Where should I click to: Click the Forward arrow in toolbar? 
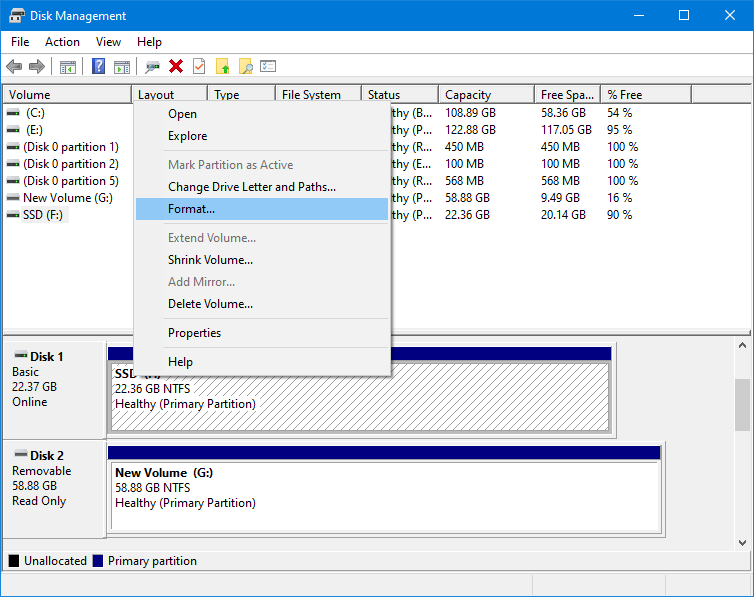tap(37, 67)
